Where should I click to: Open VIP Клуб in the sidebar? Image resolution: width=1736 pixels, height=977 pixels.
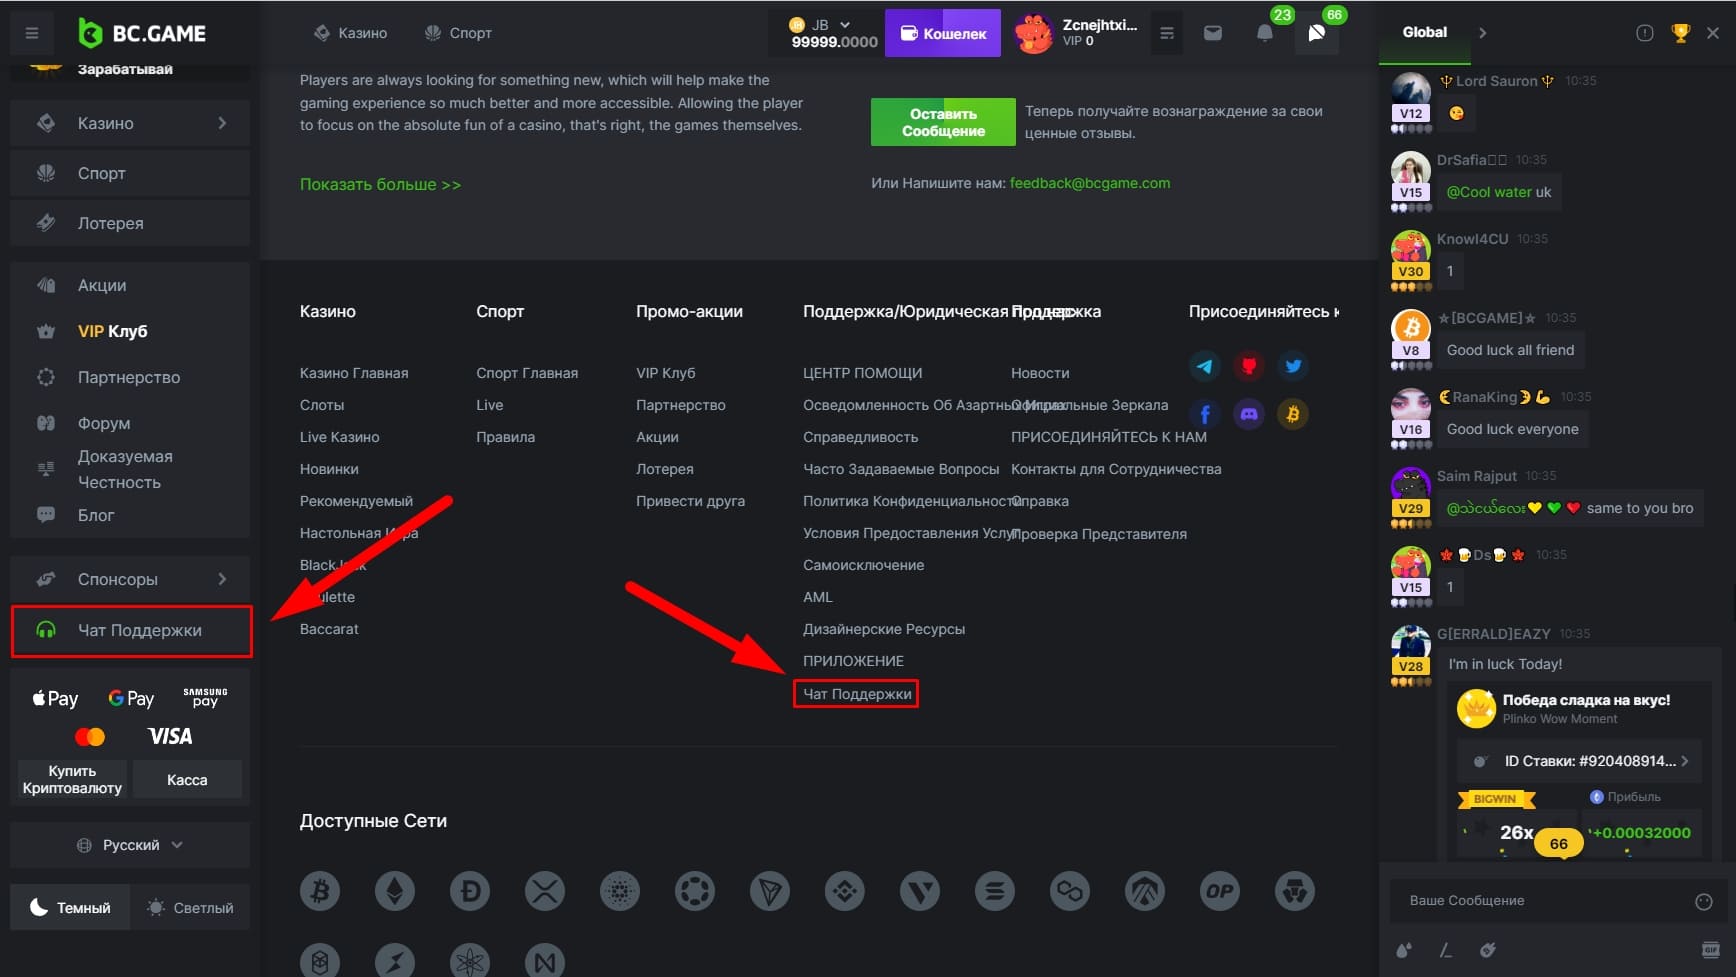coord(130,331)
